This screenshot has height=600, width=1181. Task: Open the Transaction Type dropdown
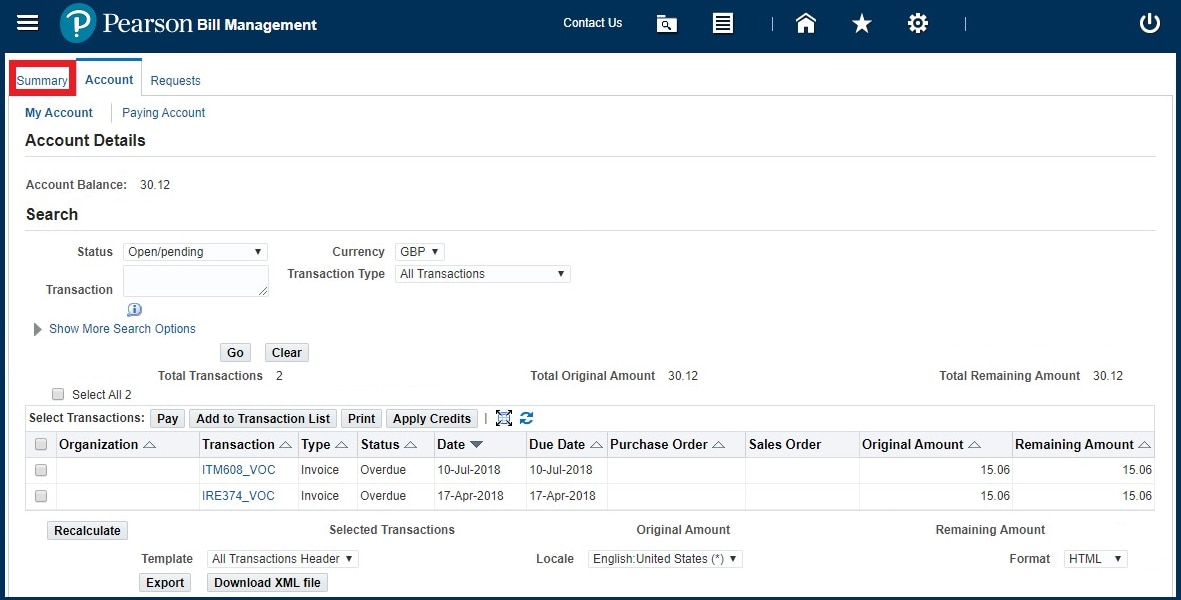coord(482,274)
